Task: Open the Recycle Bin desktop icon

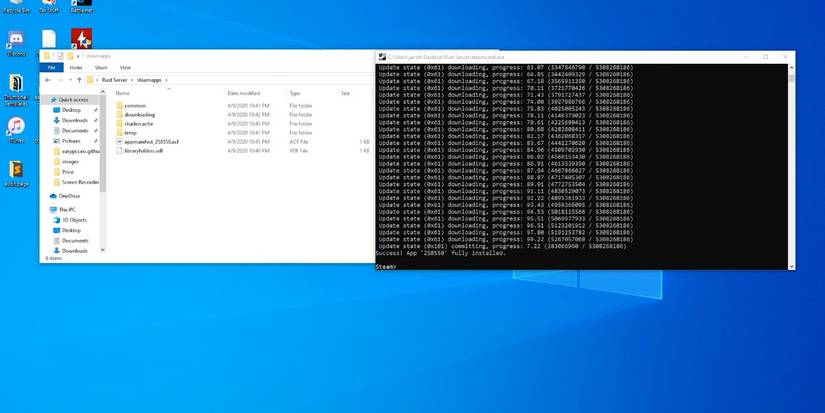Action: 16,6
